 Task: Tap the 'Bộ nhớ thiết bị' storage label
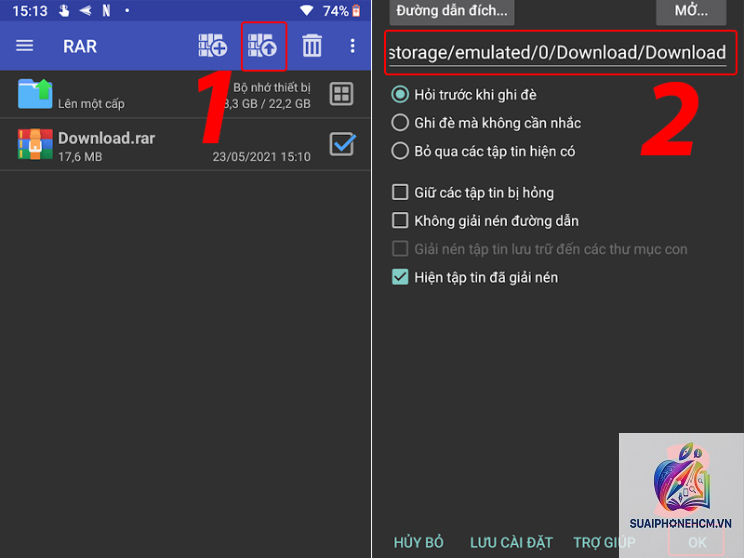pos(271,88)
